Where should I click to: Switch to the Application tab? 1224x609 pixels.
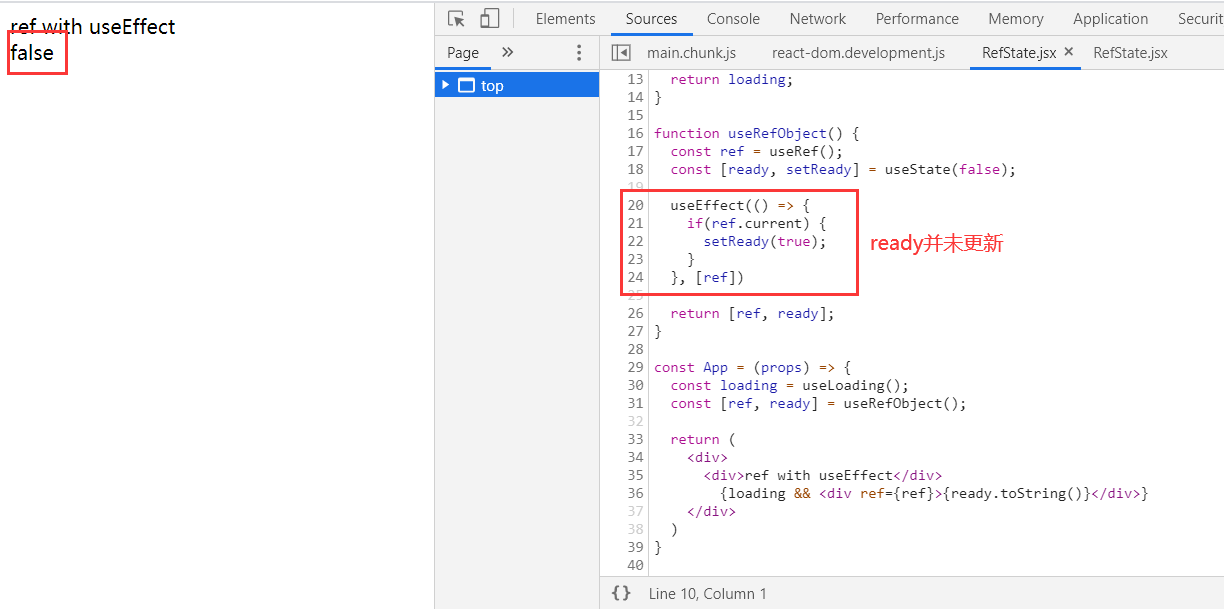pos(1110,19)
